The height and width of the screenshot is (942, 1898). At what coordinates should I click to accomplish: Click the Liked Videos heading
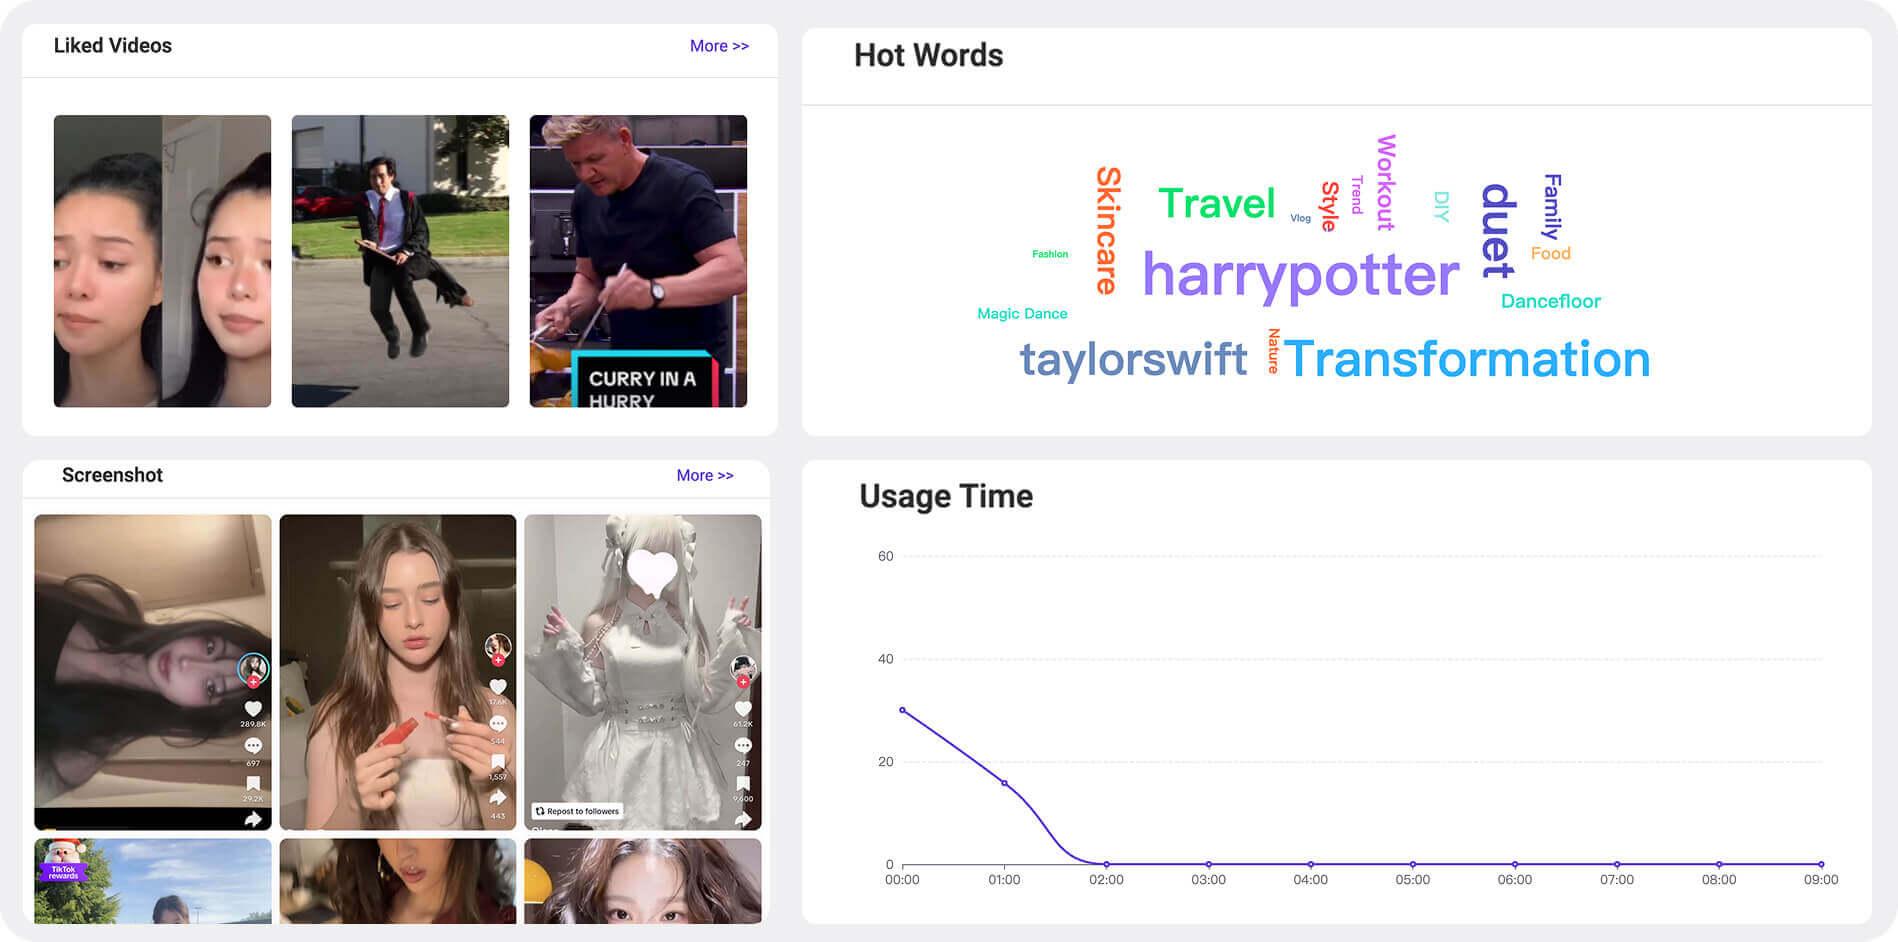112,46
